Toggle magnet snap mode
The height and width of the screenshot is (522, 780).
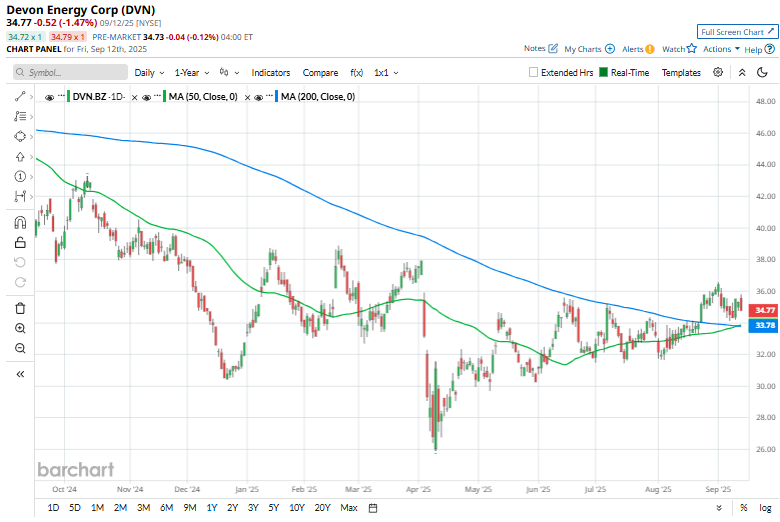coord(20,222)
